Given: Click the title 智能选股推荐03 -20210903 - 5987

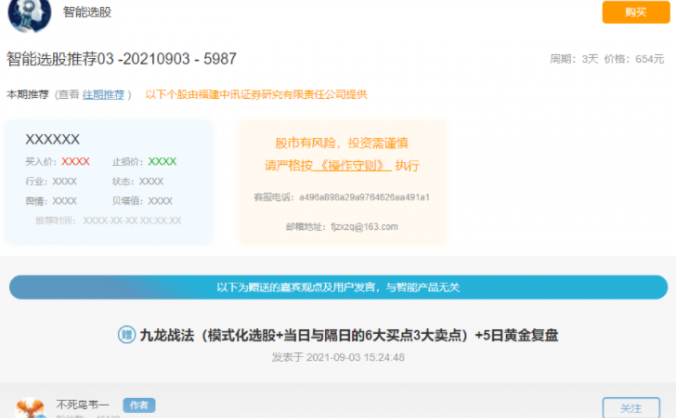Looking at the screenshot, I should (122, 59).
